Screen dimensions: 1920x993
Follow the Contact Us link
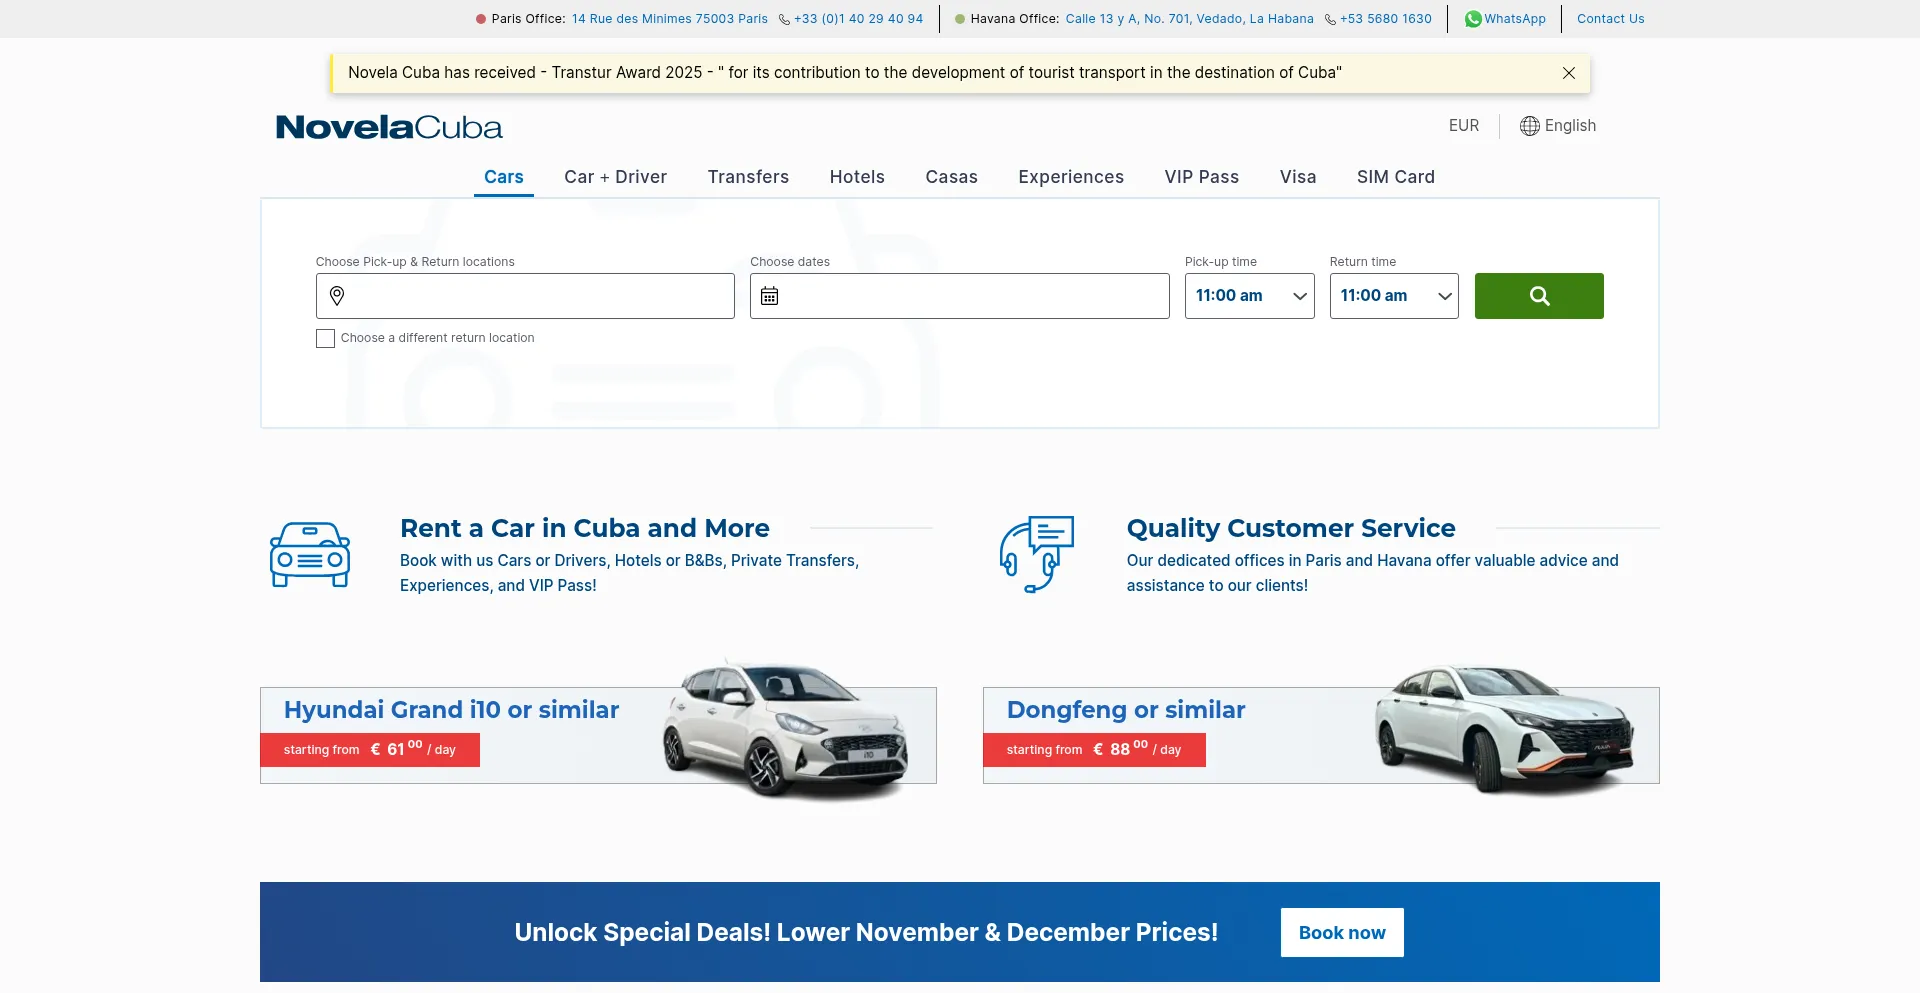(1610, 19)
